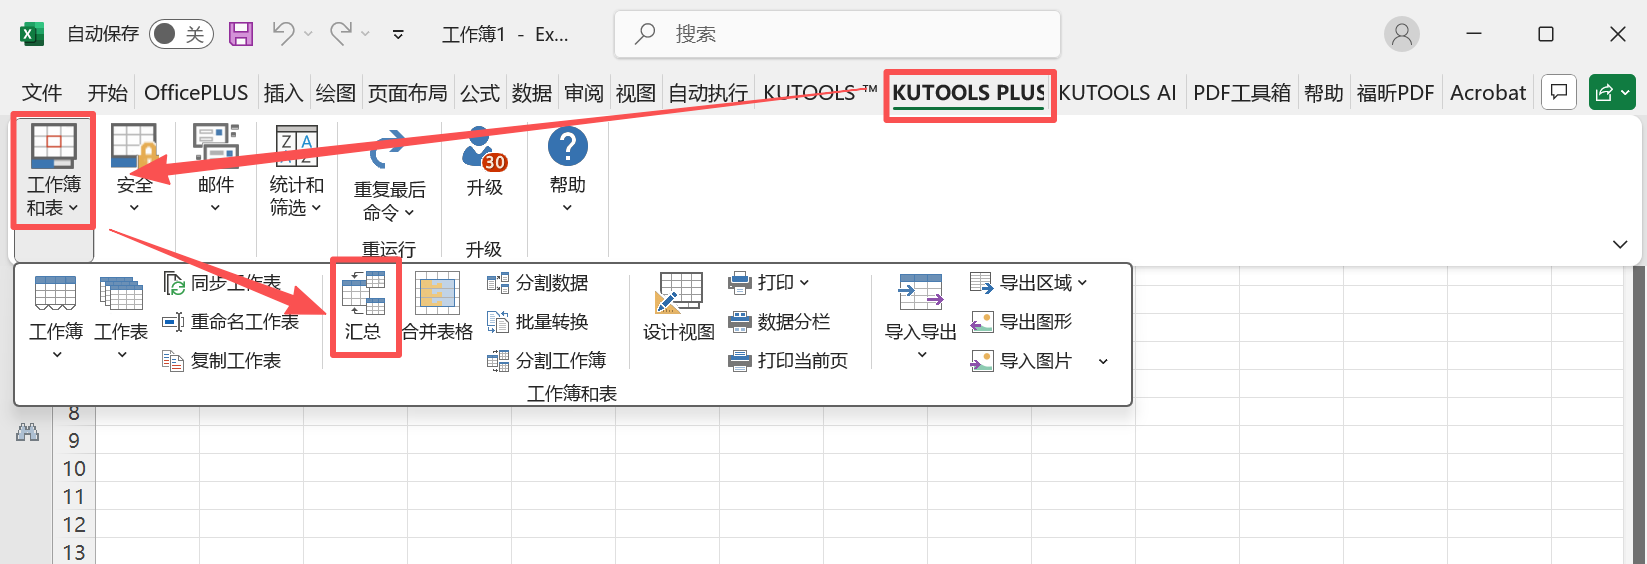Switch to the 审阅 tab

coord(584,93)
